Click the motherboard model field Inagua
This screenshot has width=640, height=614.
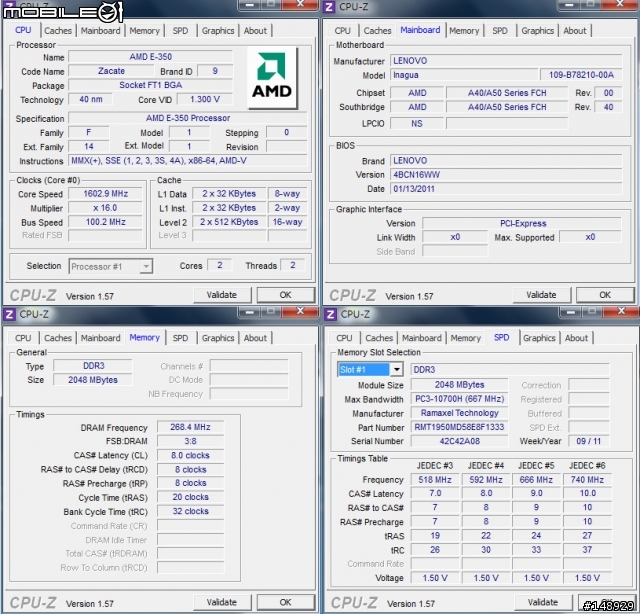click(464, 75)
